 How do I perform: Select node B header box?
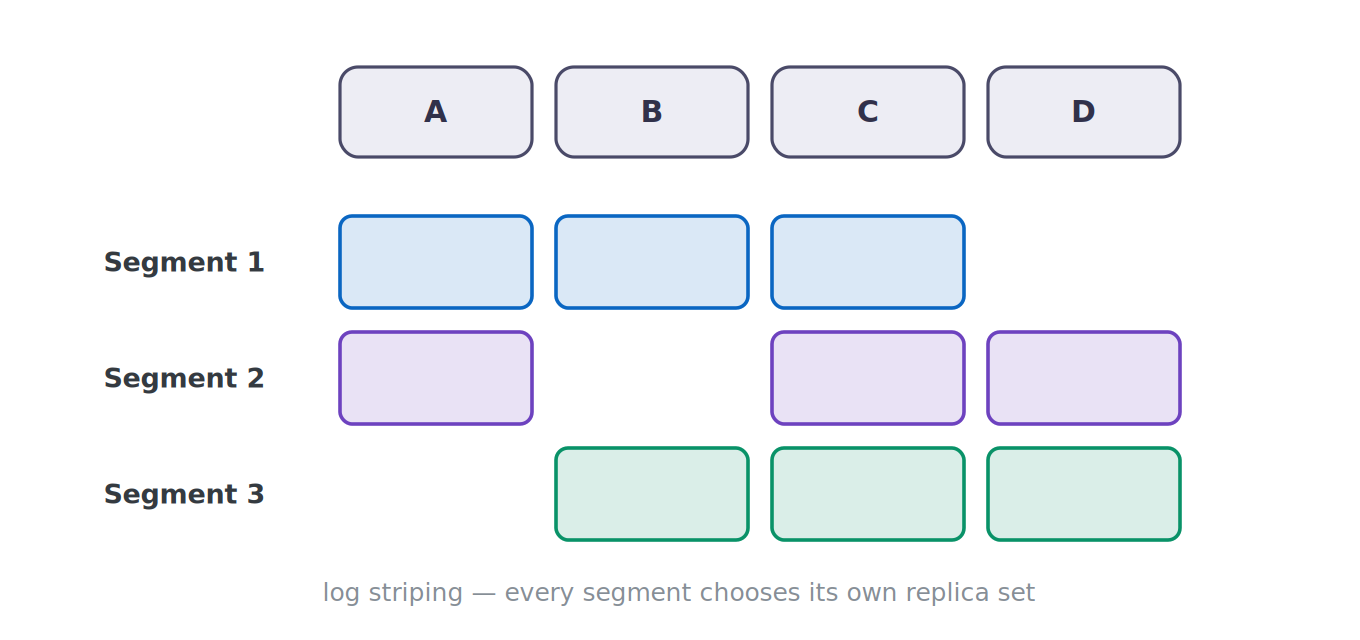point(652,112)
